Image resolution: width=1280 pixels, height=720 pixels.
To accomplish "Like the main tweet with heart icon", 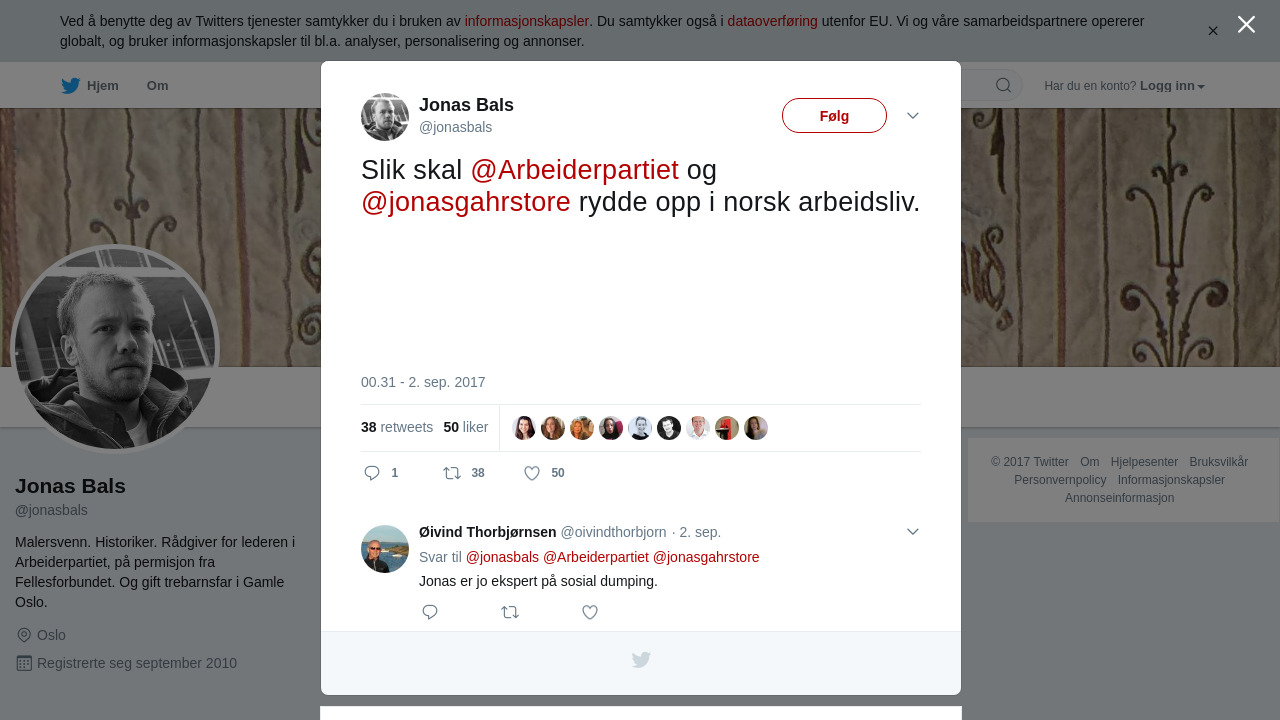I will pos(532,473).
